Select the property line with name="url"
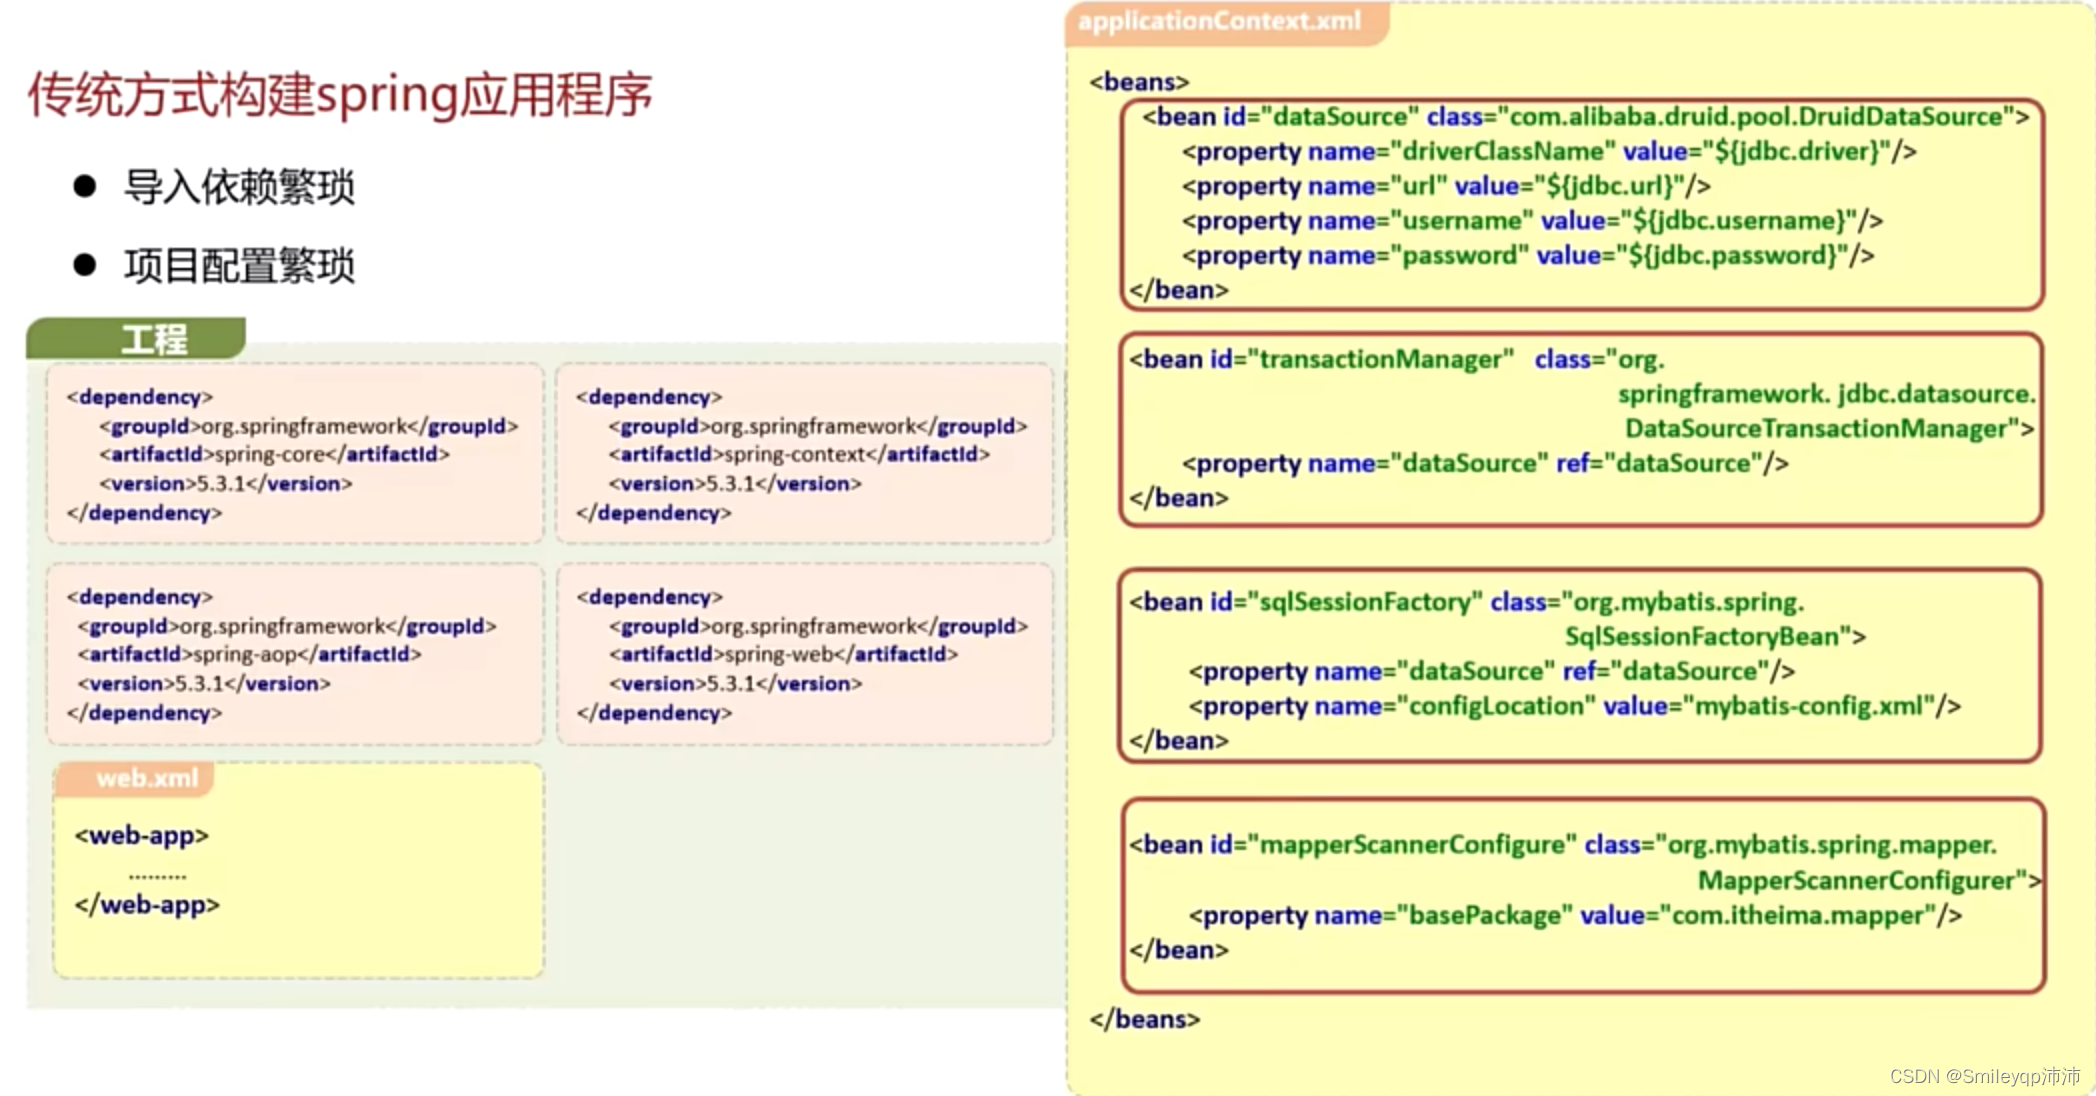Screen dimensions: 2096x1096 1446,187
